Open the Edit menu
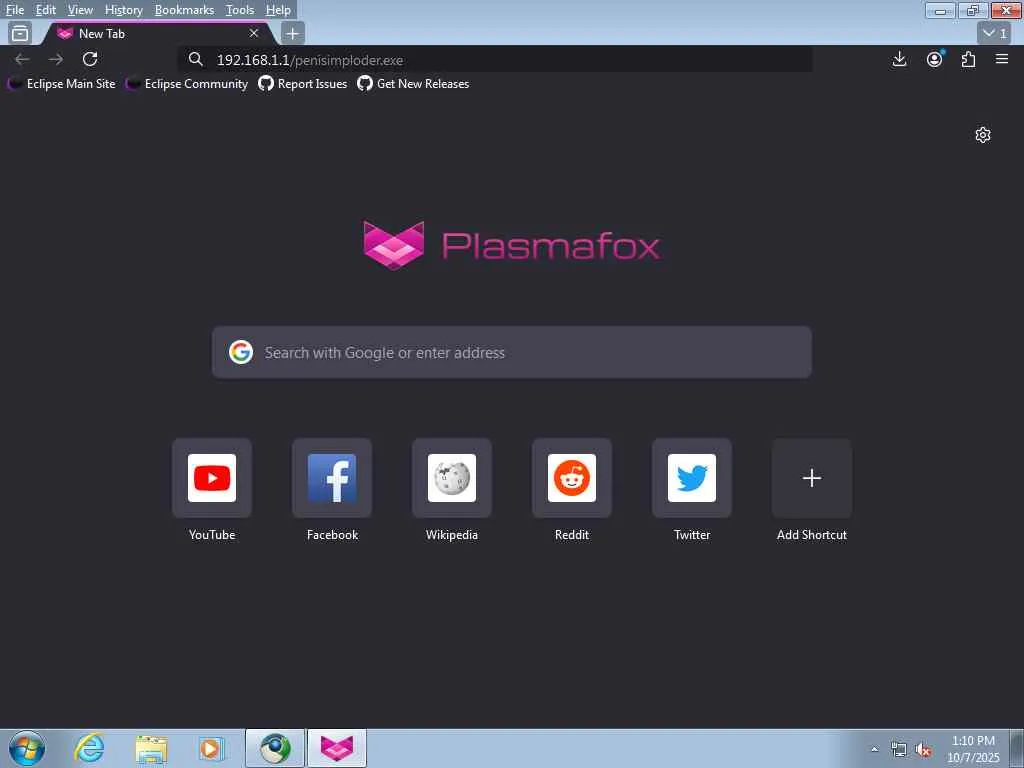The width and height of the screenshot is (1024, 768). point(46,10)
